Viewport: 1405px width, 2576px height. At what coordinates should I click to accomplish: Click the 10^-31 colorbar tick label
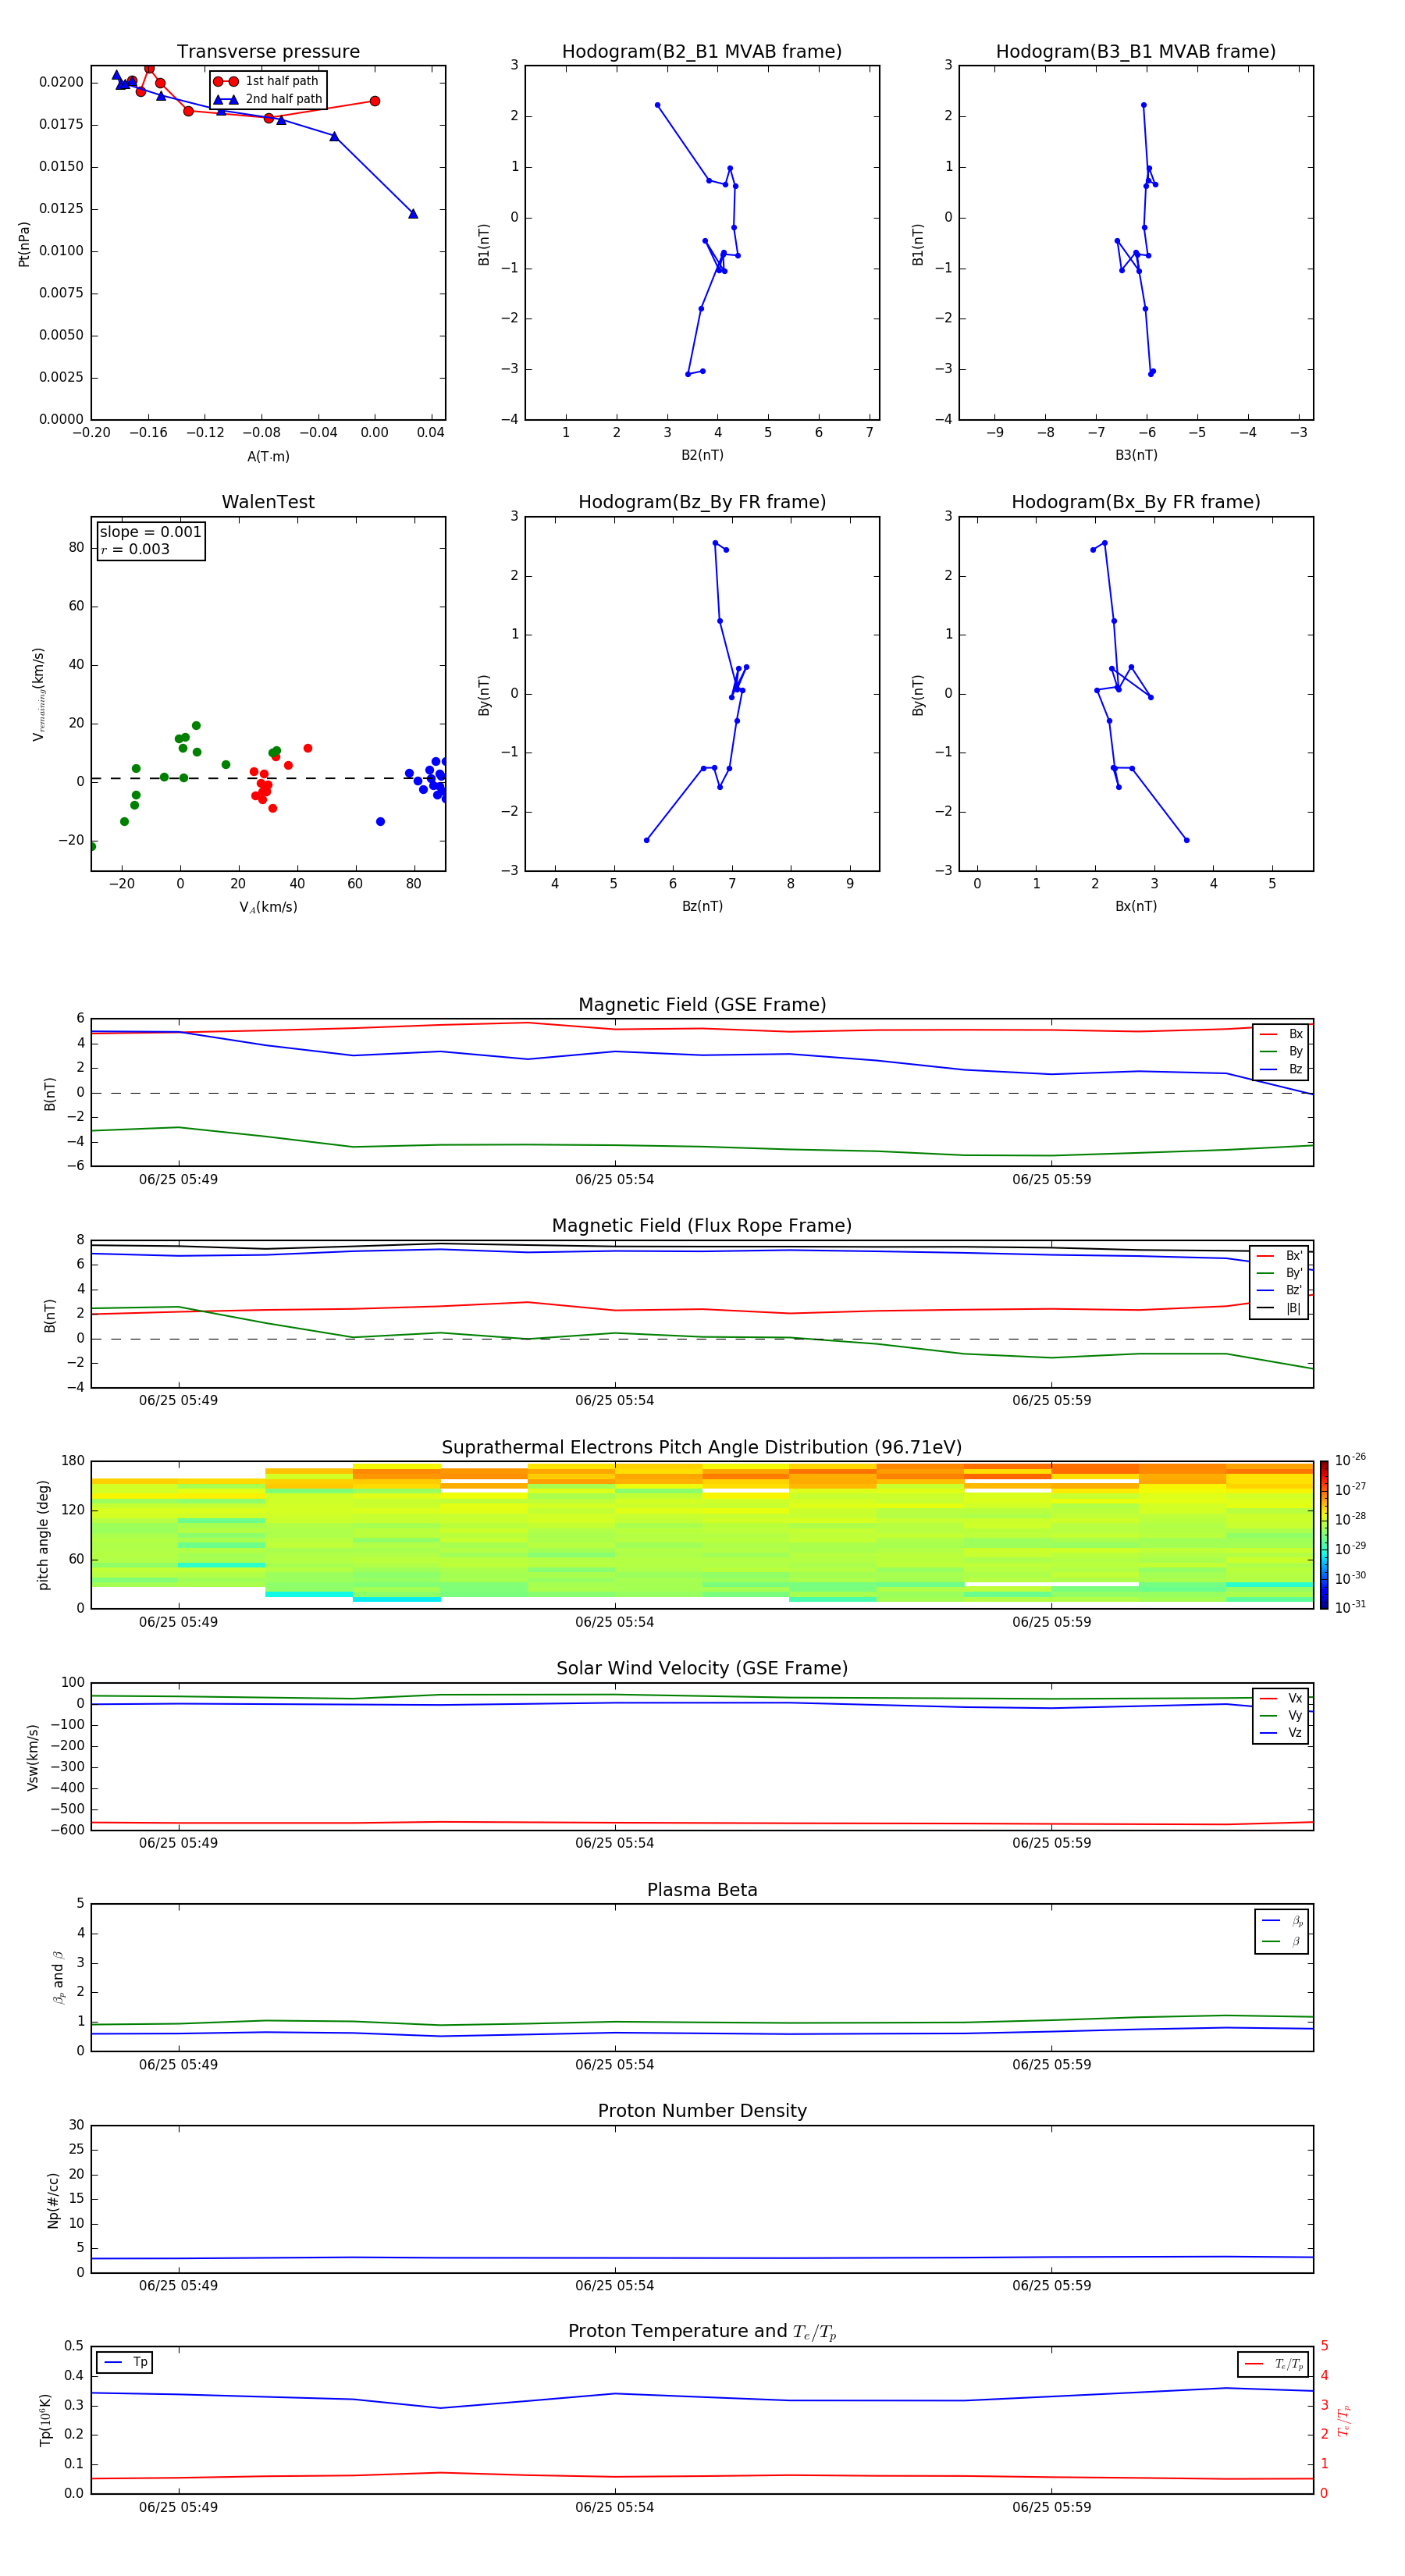click(1350, 1607)
